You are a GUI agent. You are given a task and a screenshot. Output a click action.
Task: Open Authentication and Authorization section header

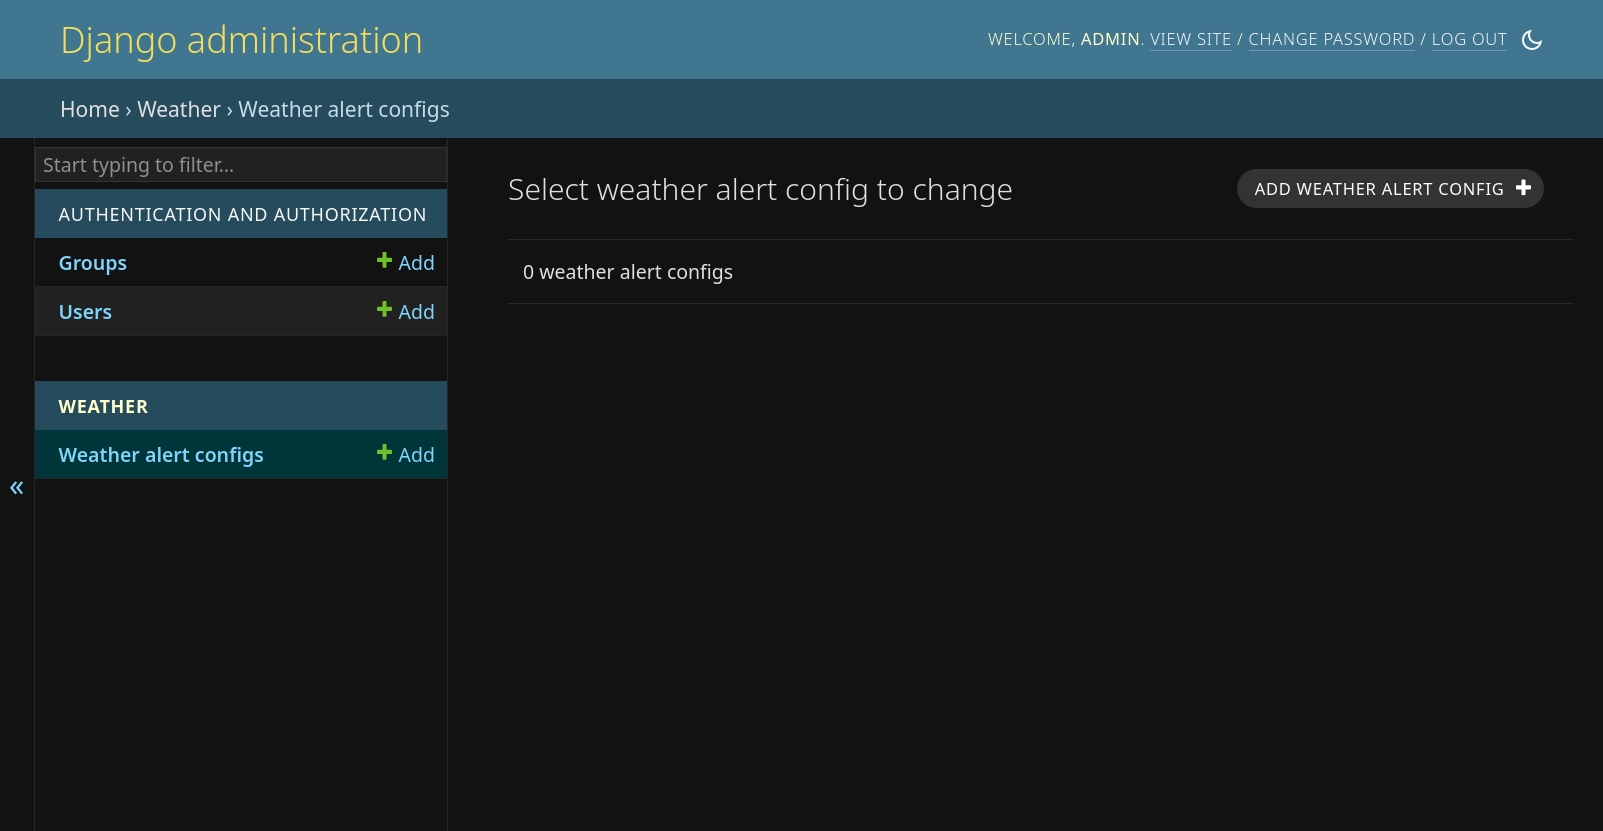click(242, 215)
